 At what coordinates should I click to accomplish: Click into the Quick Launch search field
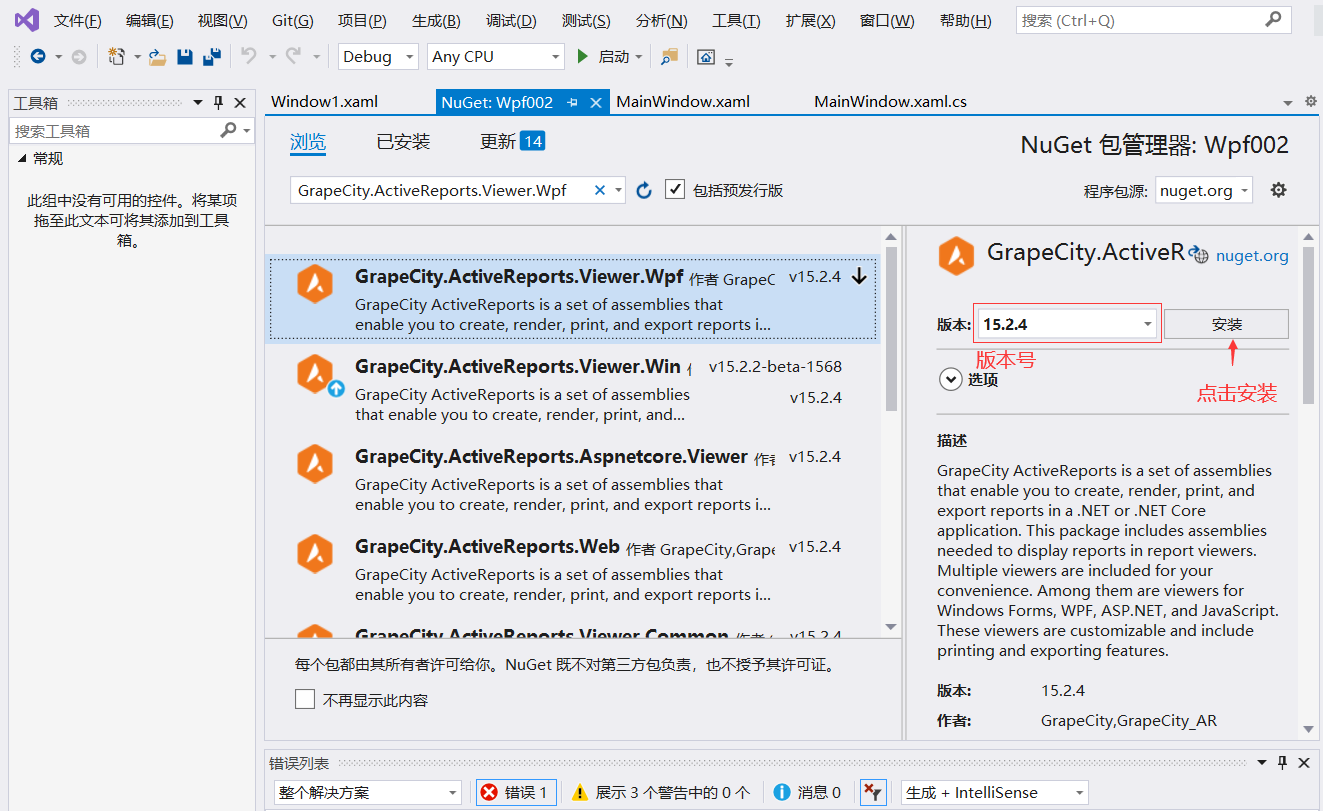[x=1140, y=20]
